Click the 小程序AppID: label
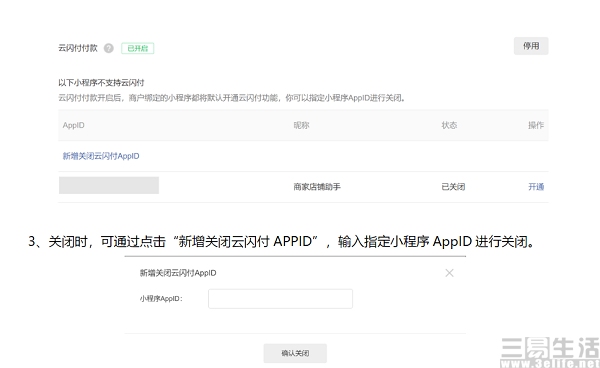The image size is (600, 368). click(161, 299)
